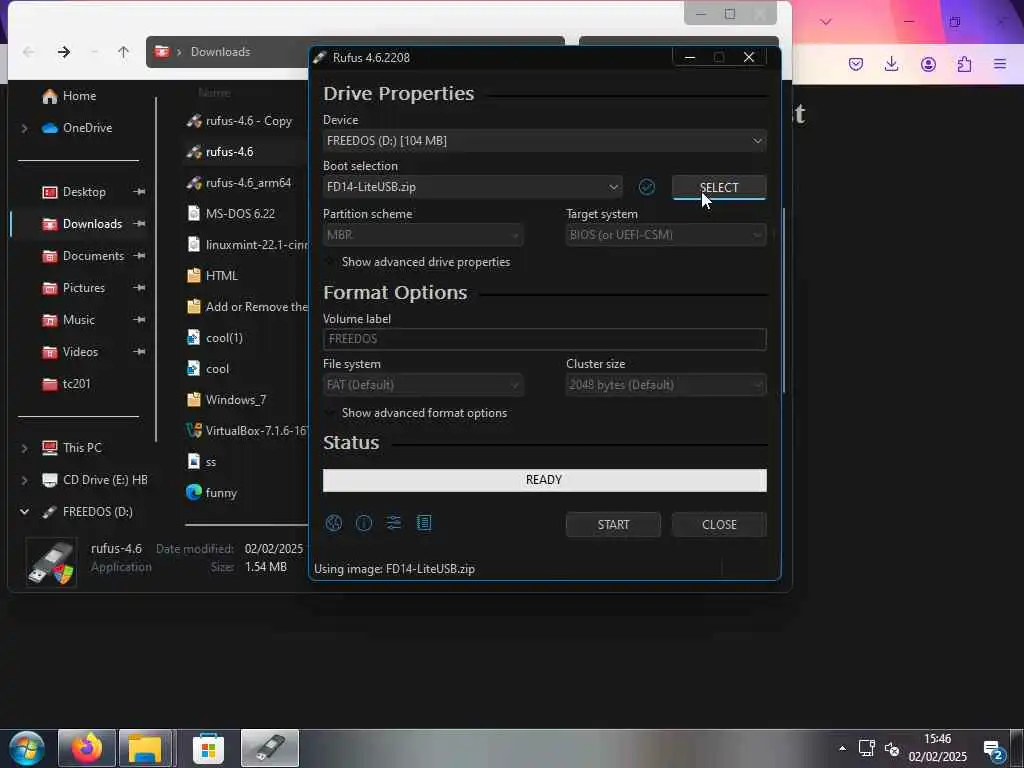Go forward in File Explorer
Image resolution: width=1024 pixels, height=768 pixels.
63,52
